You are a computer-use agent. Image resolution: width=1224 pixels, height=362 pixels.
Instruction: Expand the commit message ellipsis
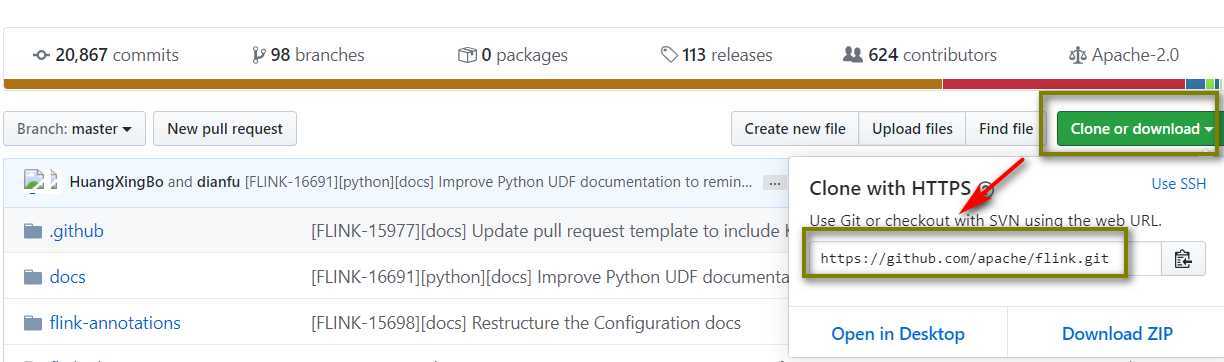point(774,182)
